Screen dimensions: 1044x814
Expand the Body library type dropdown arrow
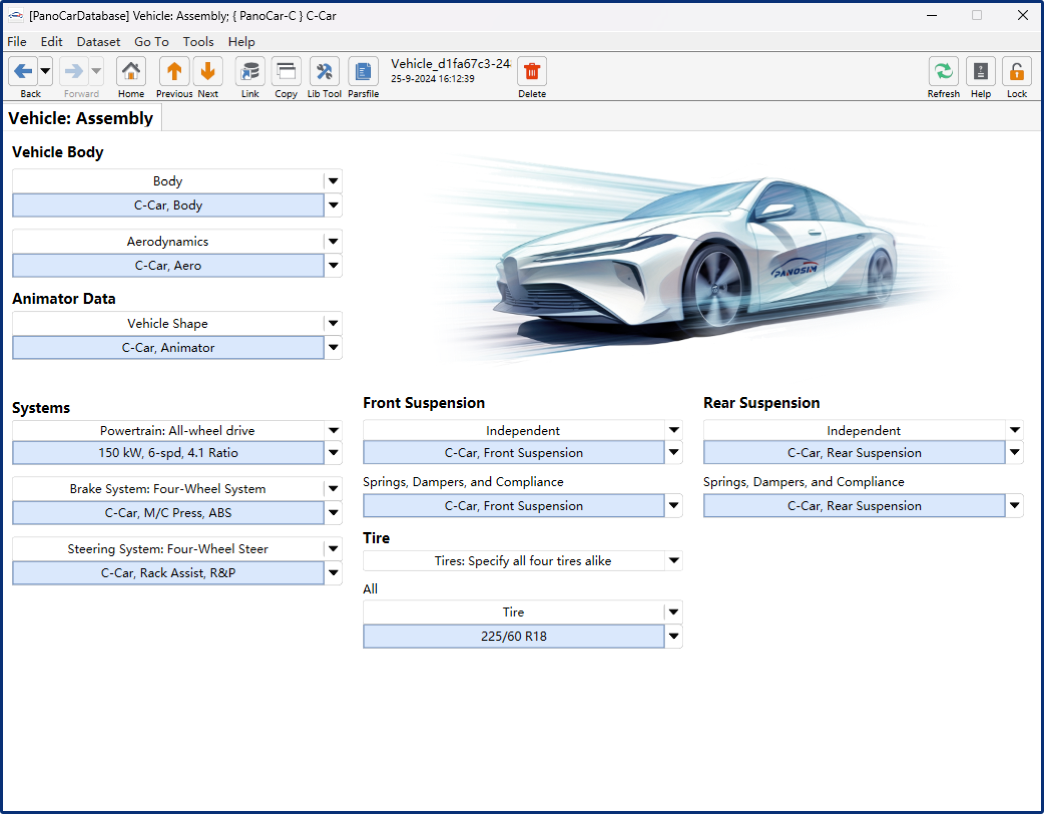pyautogui.click(x=333, y=181)
